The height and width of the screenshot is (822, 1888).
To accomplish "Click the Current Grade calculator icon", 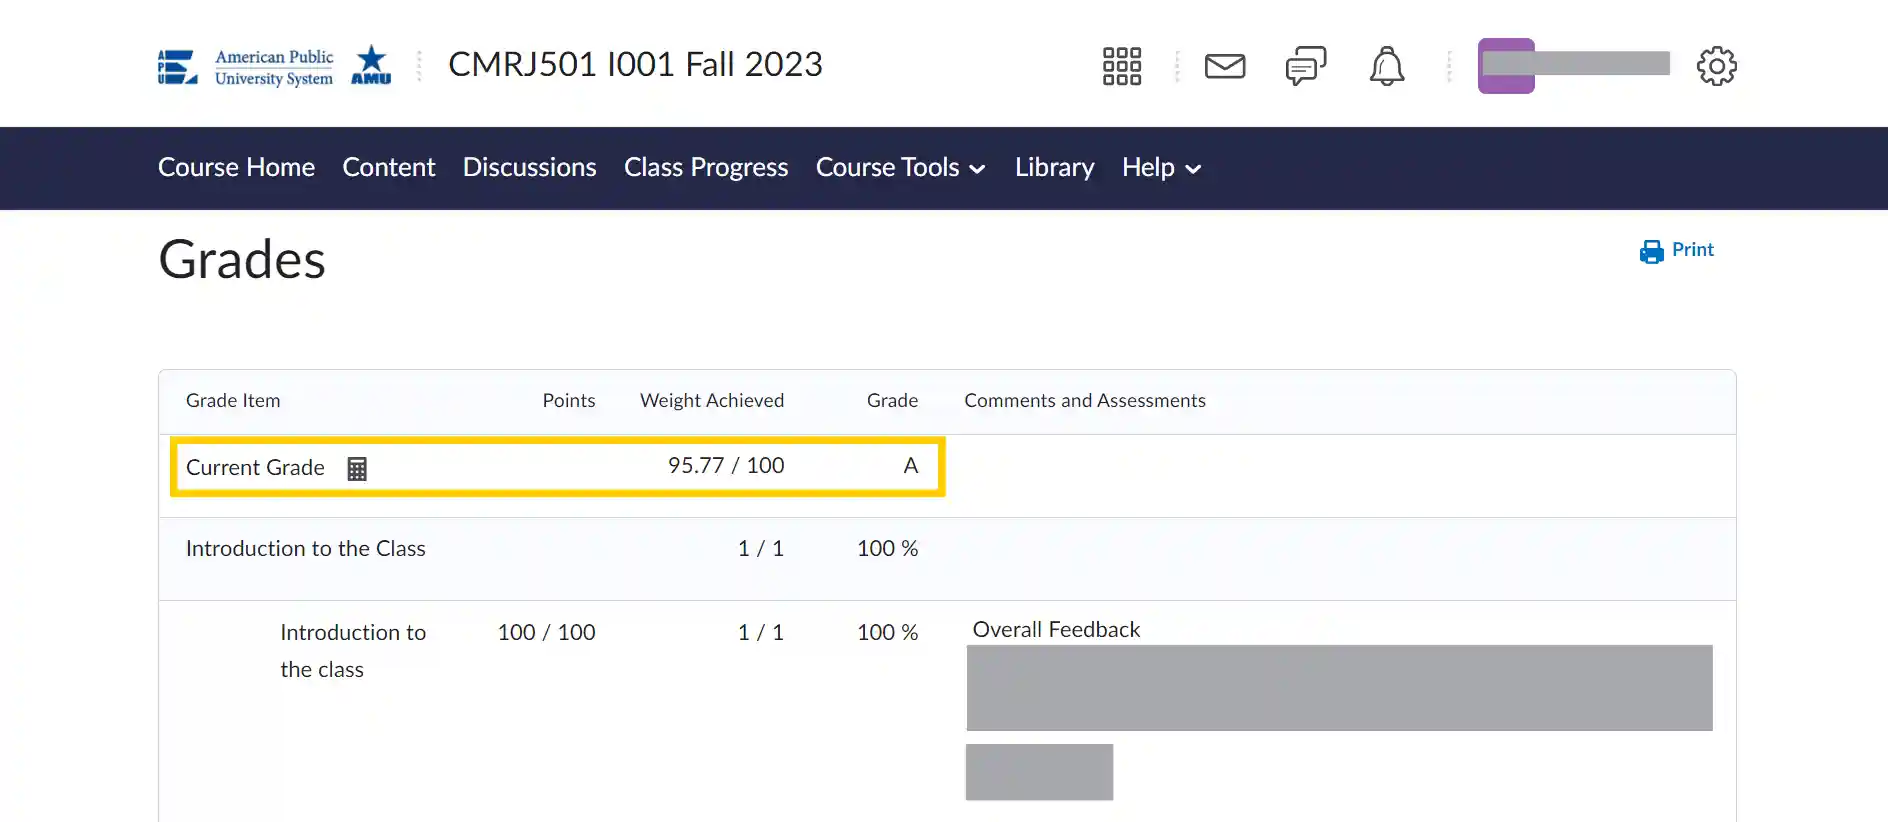I will click(x=357, y=468).
